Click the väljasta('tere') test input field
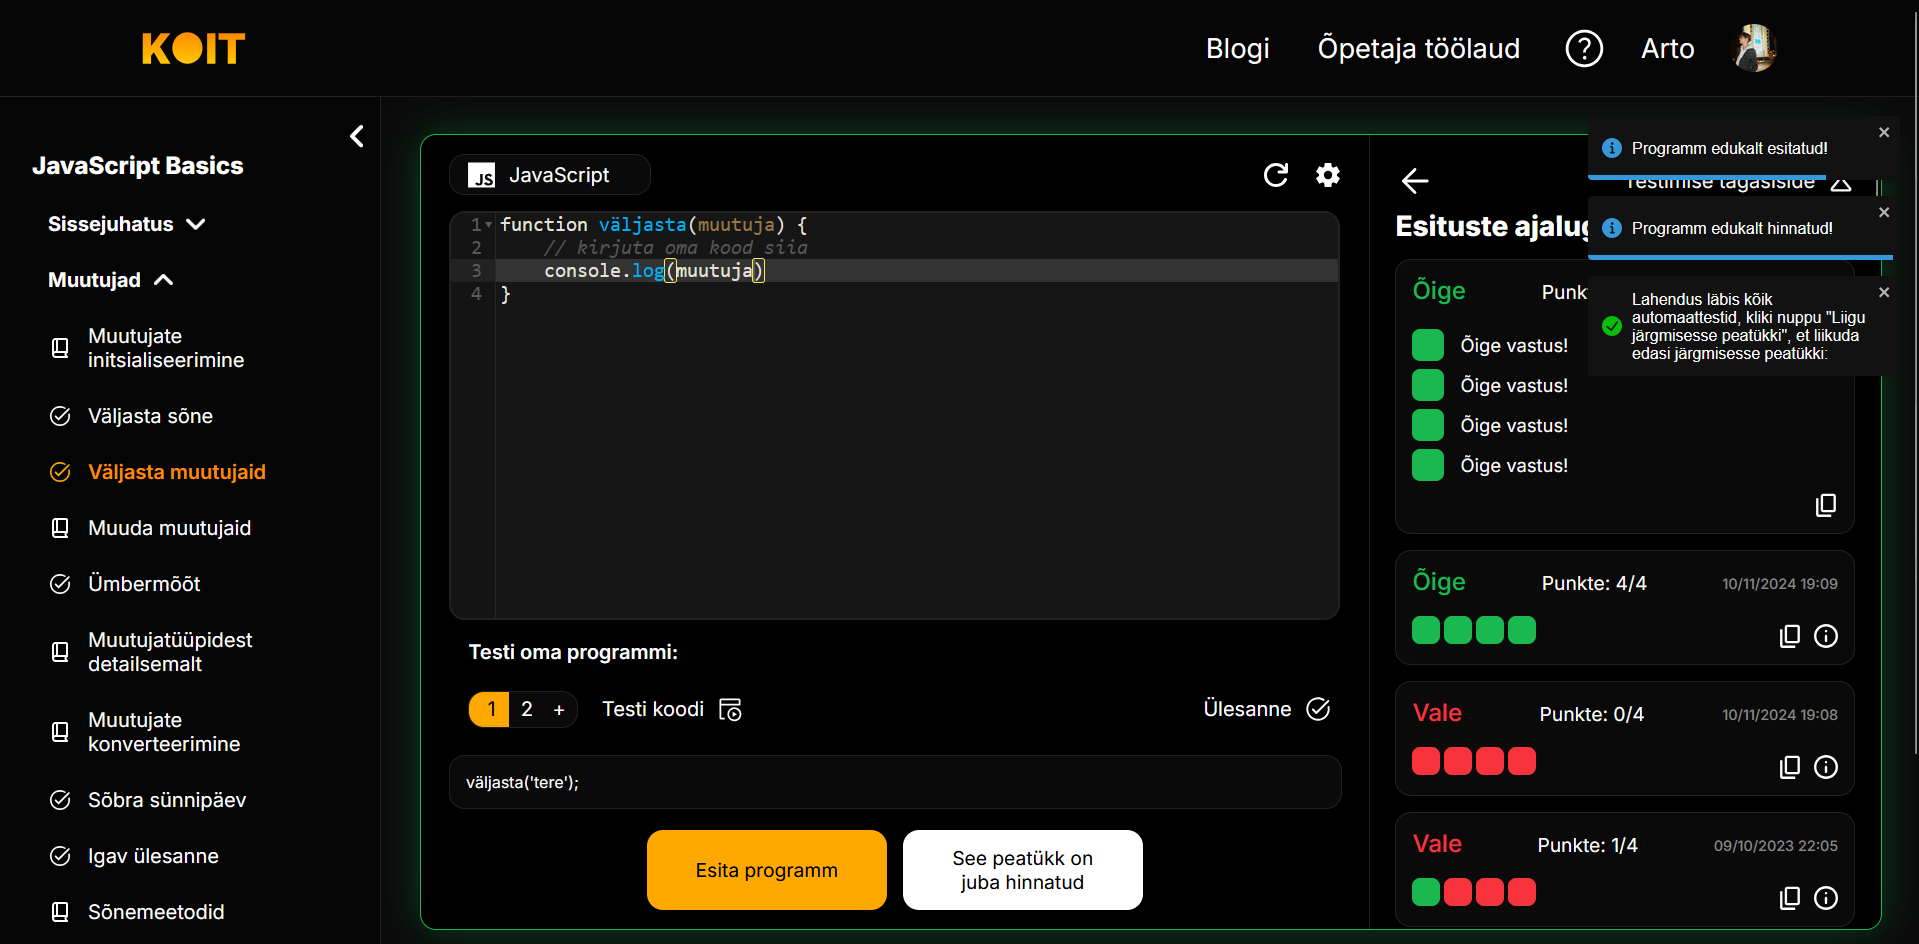This screenshot has height=944, width=1919. point(894,782)
